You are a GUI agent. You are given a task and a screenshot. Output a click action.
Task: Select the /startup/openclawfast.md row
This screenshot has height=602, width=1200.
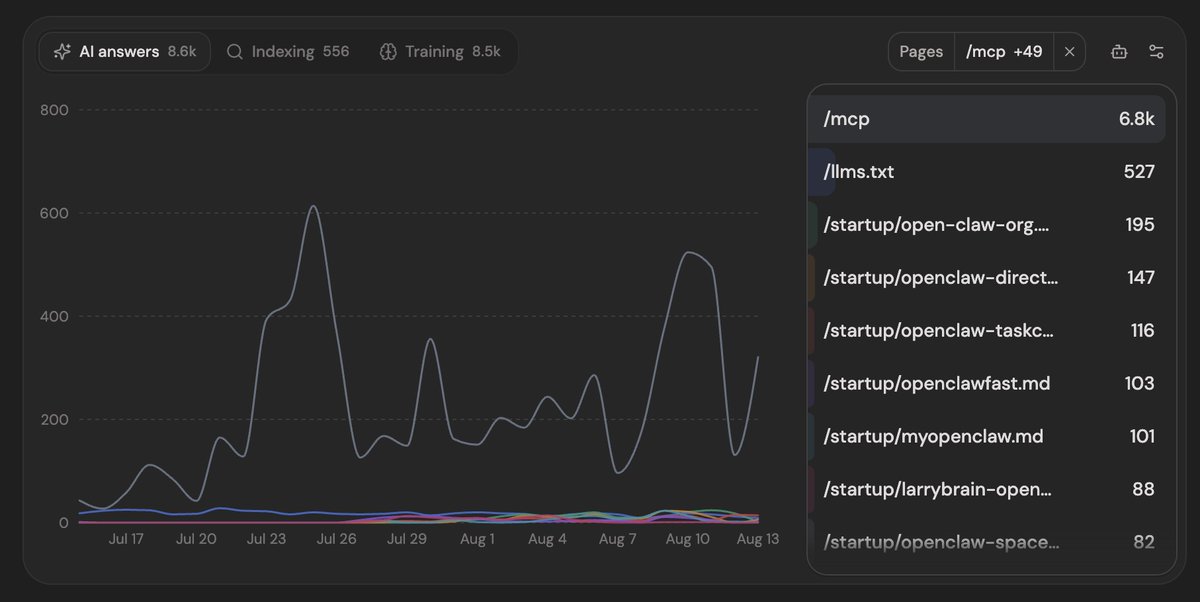(x=987, y=384)
